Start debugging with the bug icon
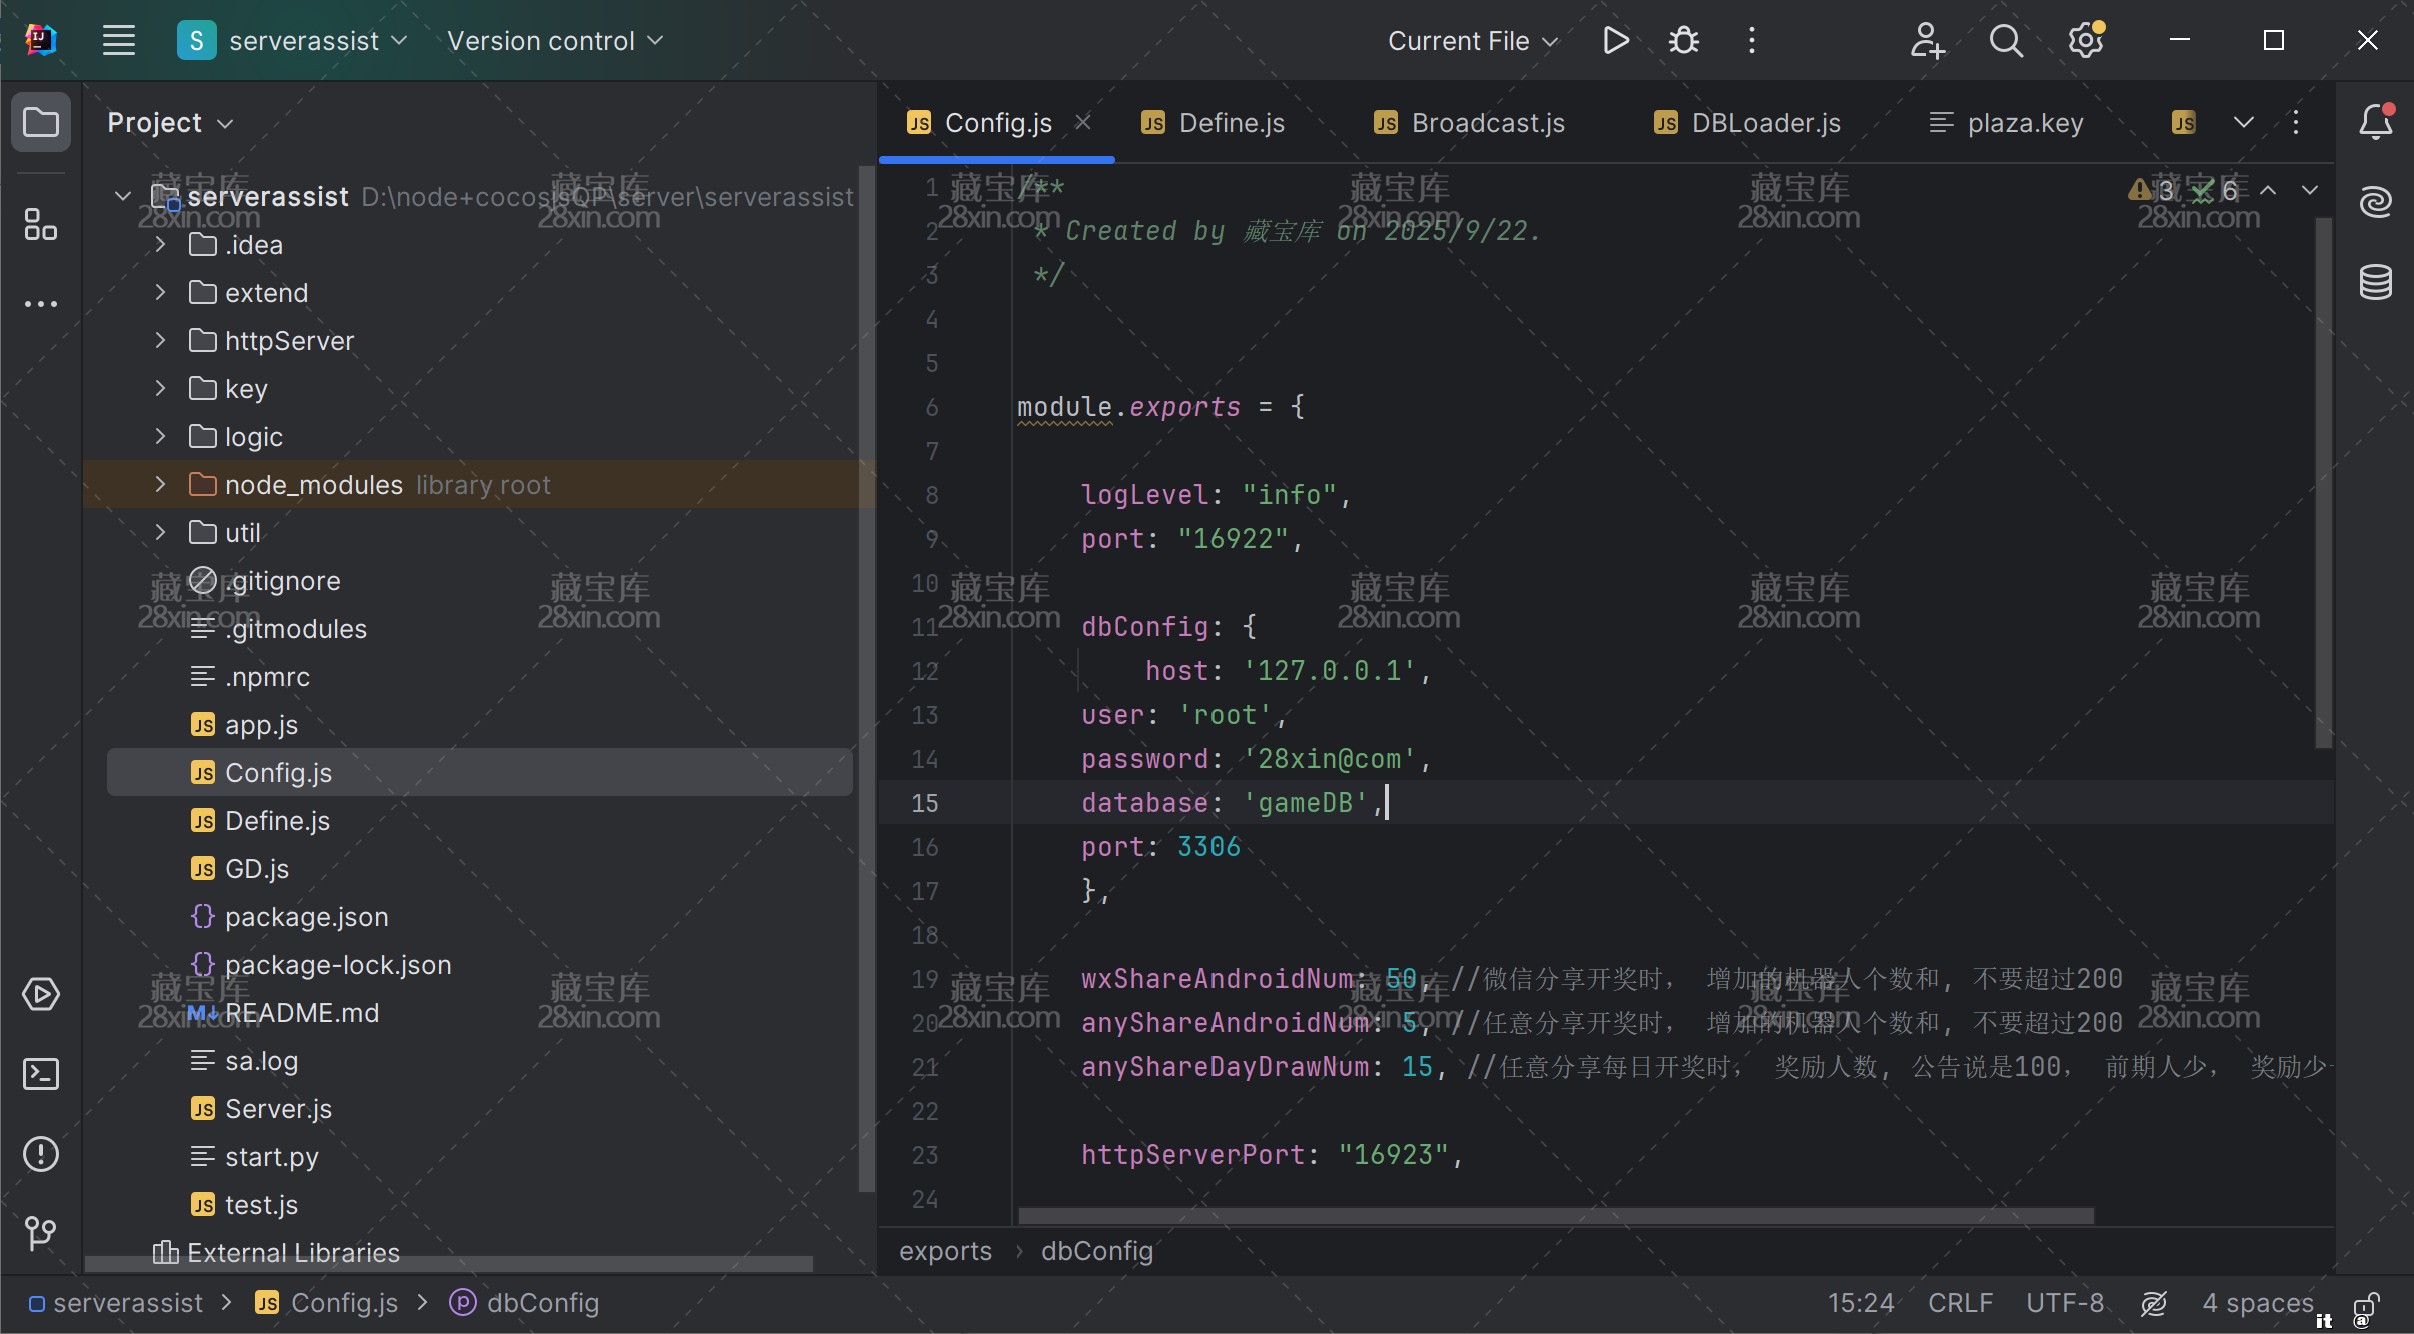 coord(1684,41)
